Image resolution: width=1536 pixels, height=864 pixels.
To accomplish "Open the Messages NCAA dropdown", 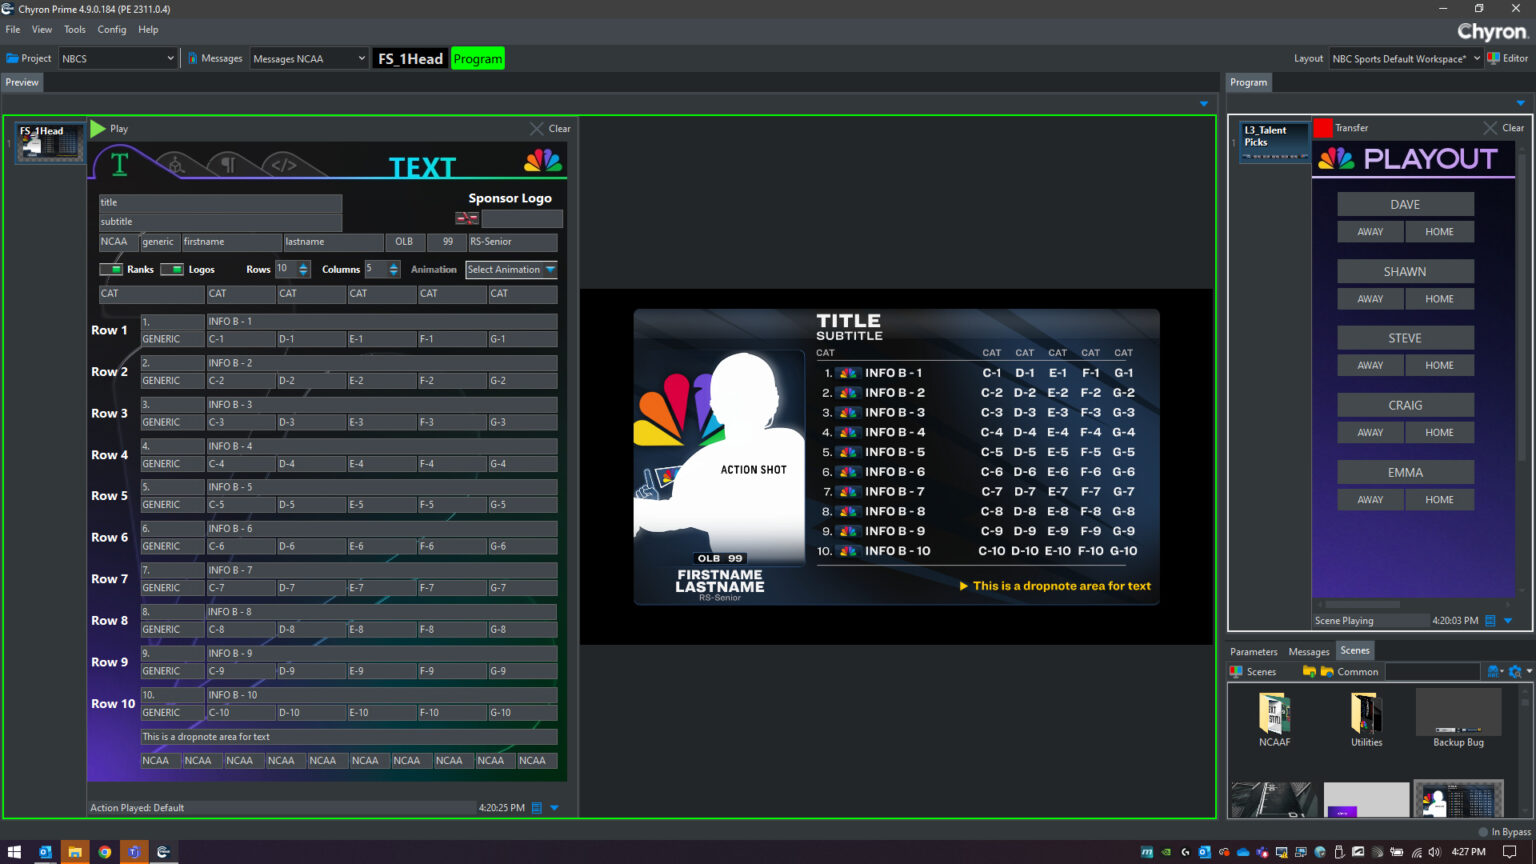I will tap(308, 58).
